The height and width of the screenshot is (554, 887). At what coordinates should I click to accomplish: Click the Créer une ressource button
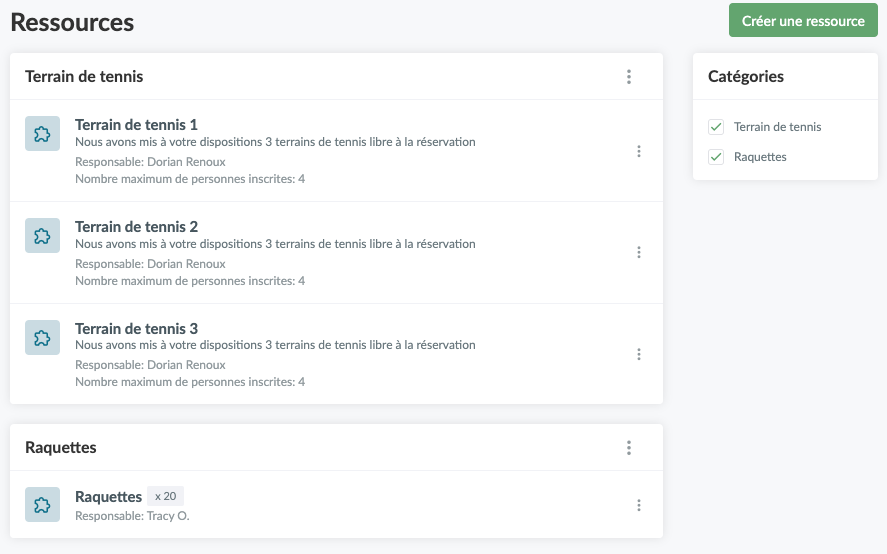(x=803, y=20)
